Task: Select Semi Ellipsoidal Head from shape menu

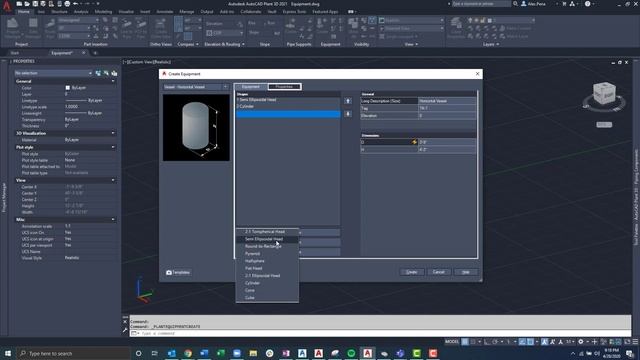Action: pos(267,239)
